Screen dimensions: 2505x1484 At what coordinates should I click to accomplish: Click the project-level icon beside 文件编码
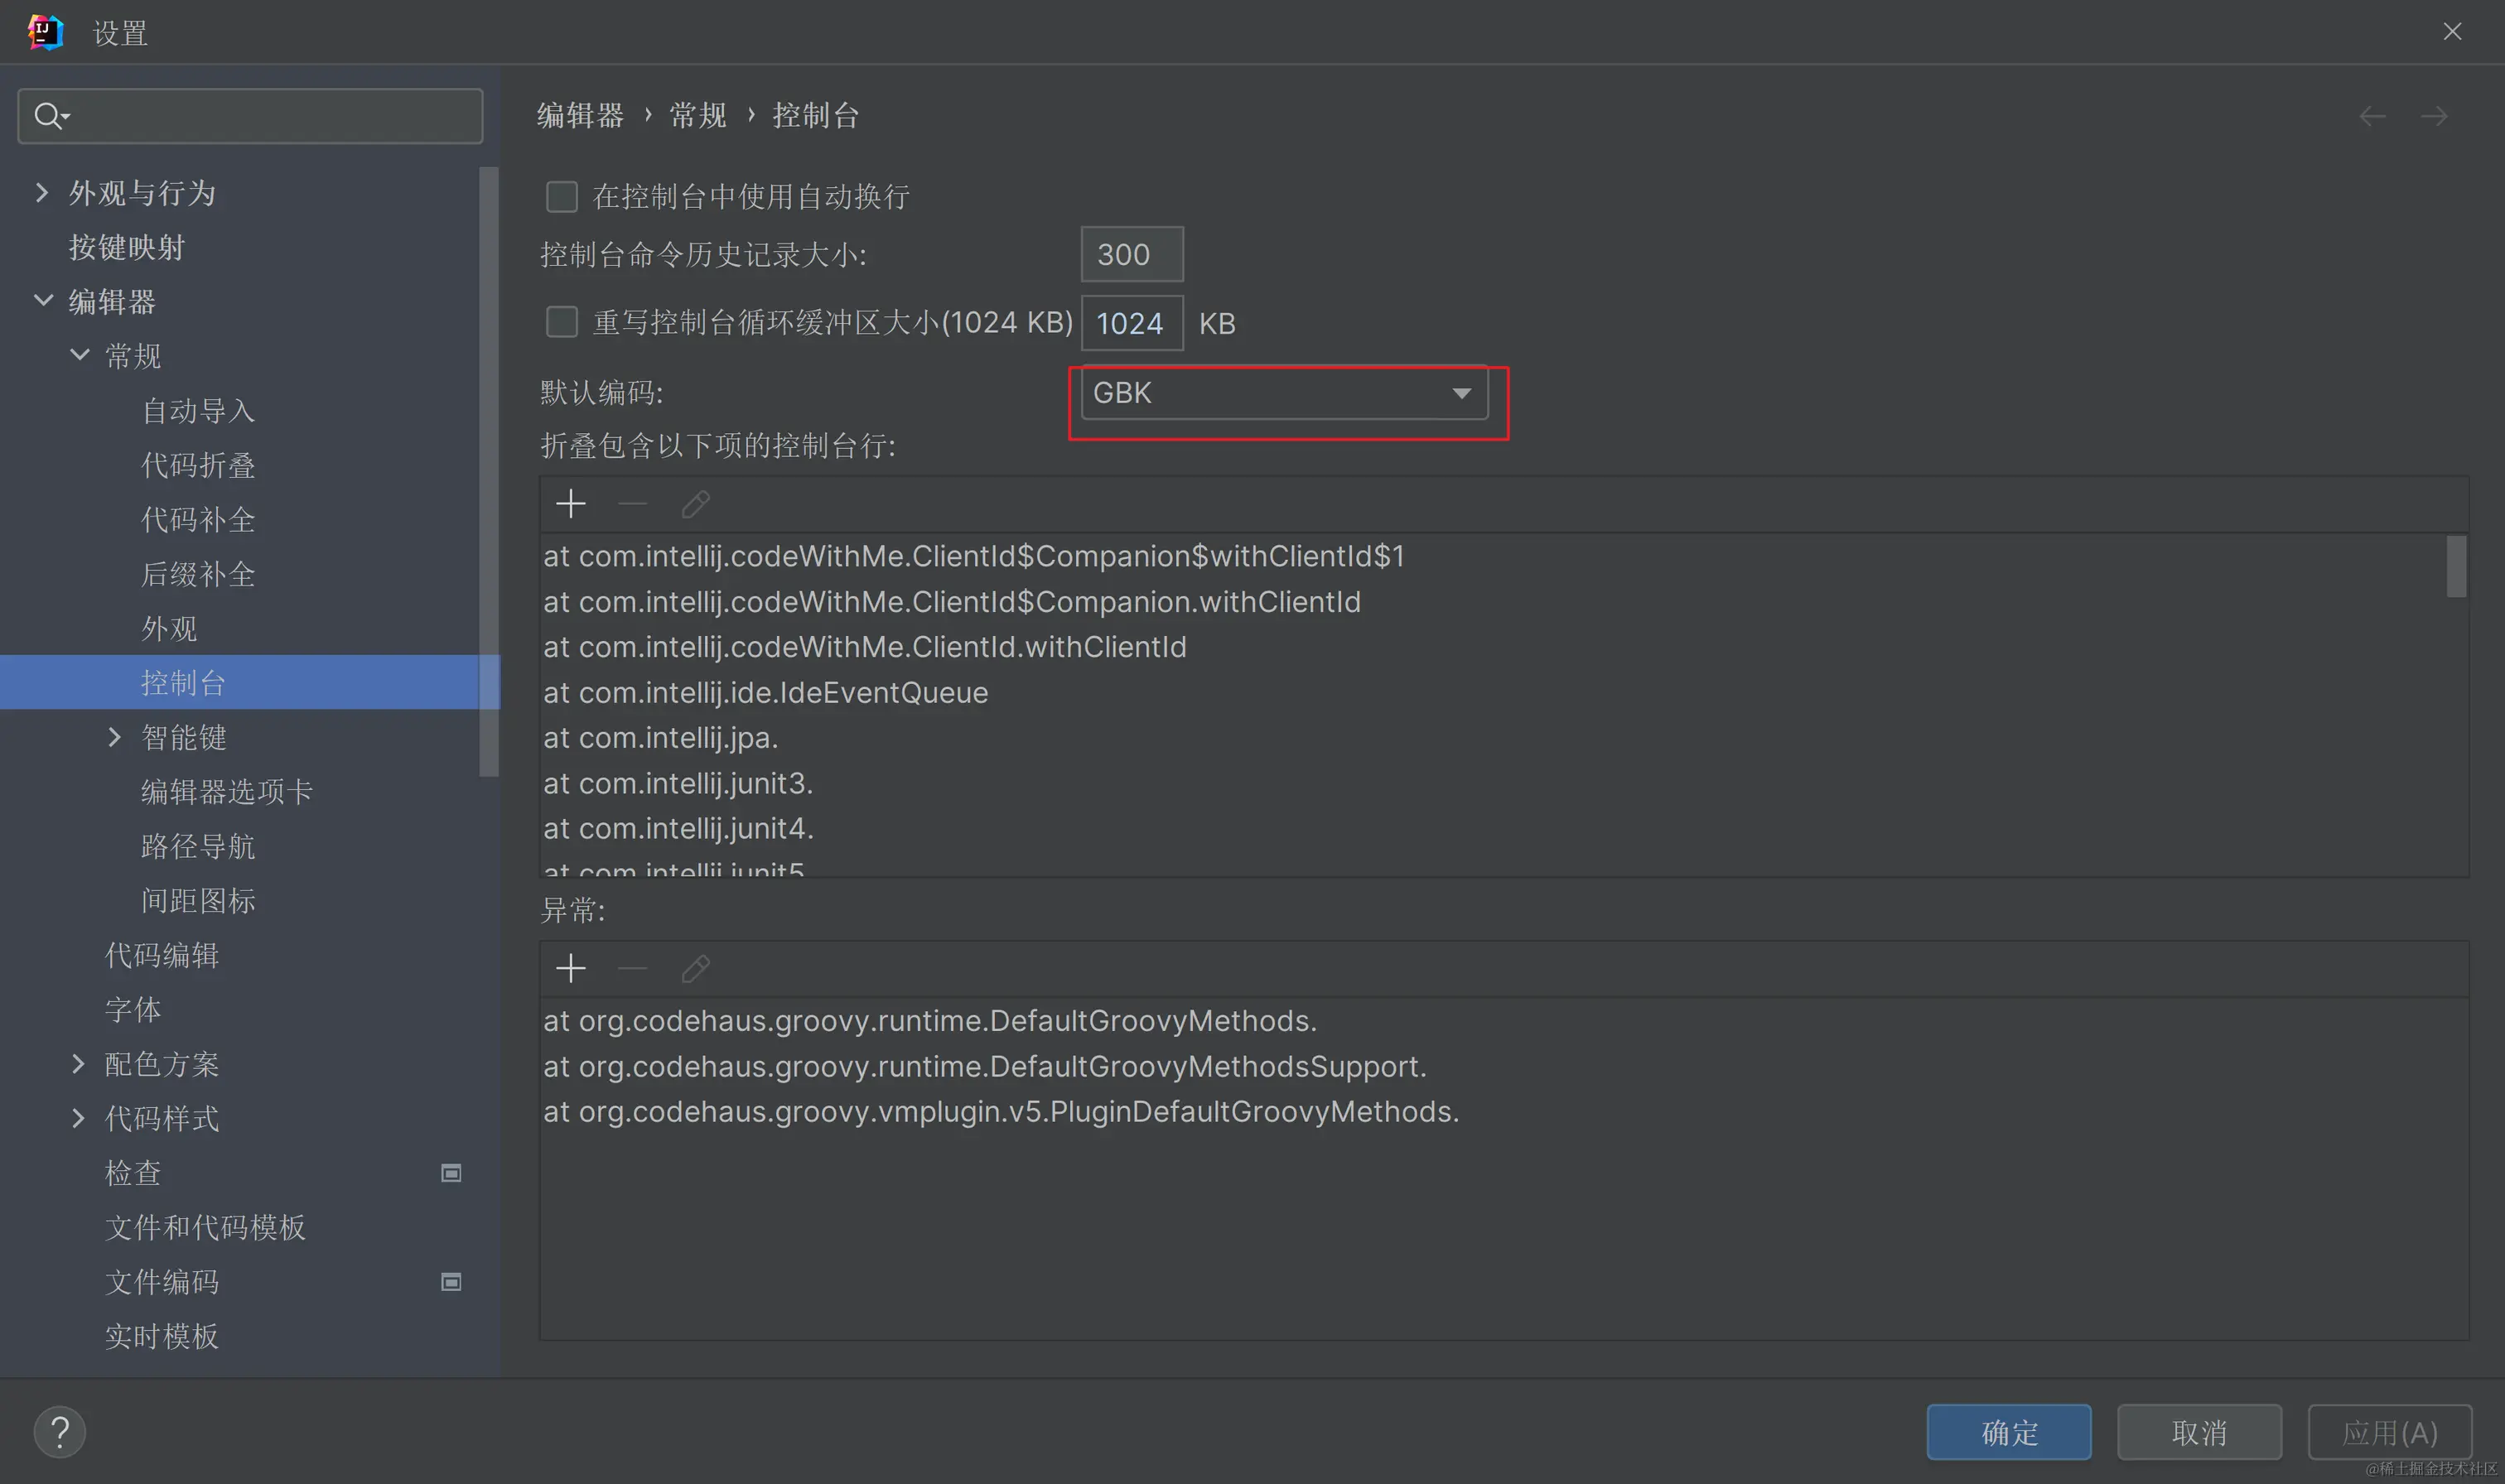pyautogui.click(x=451, y=1282)
